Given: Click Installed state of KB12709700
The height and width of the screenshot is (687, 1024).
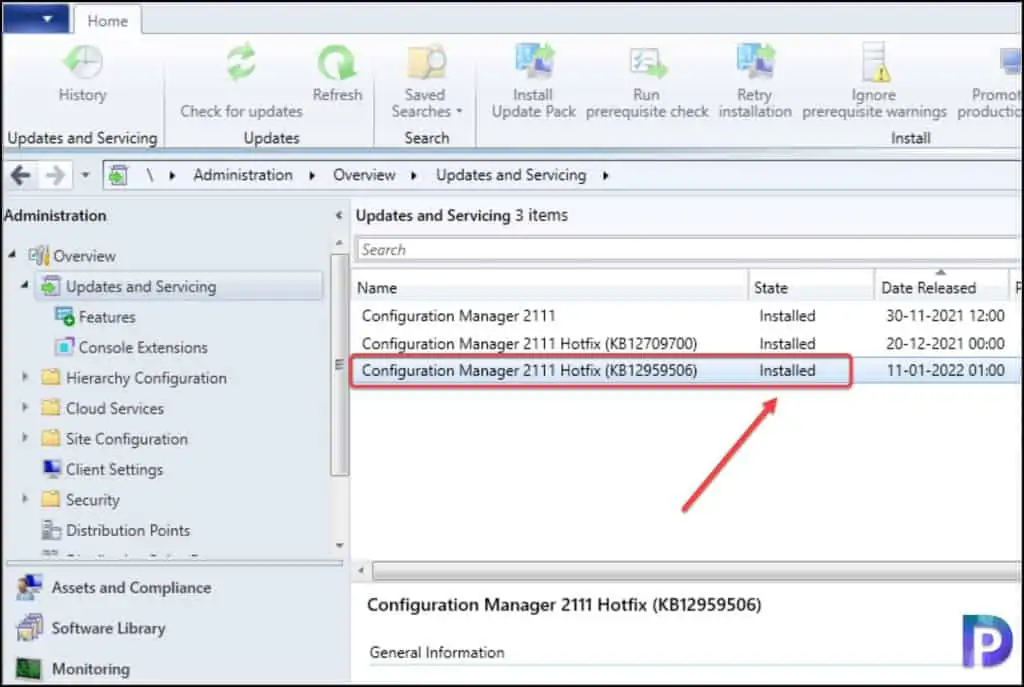Looking at the screenshot, I should (x=787, y=344).
